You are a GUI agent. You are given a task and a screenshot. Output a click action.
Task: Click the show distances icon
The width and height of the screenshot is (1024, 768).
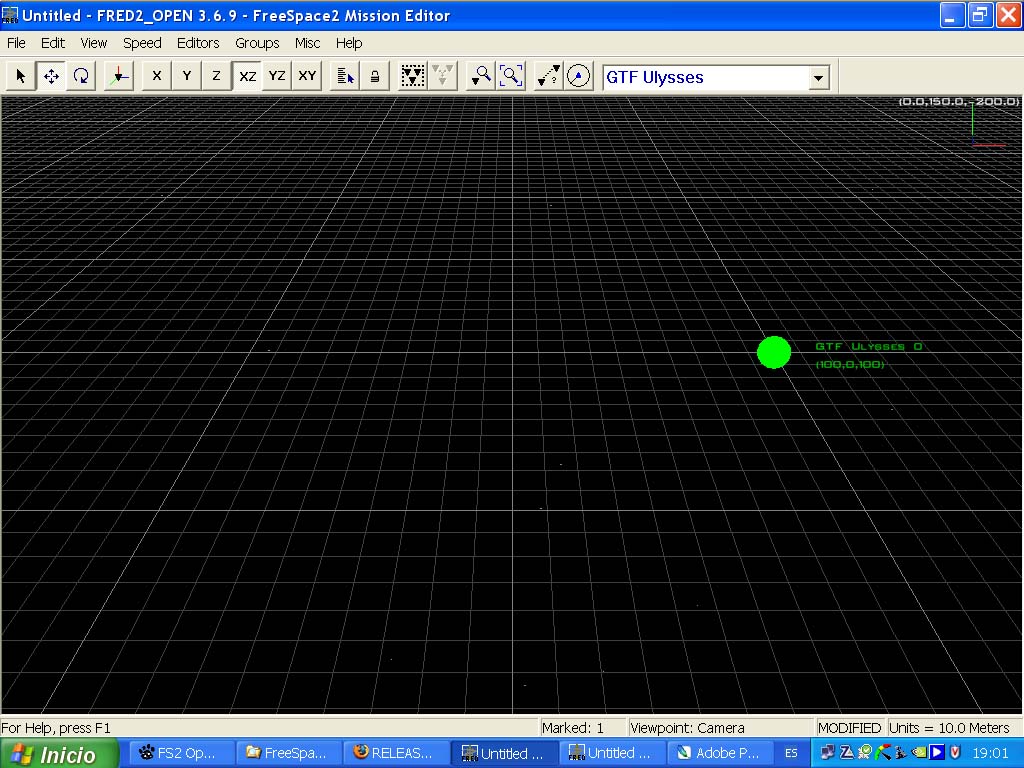[x=548, y=76]
